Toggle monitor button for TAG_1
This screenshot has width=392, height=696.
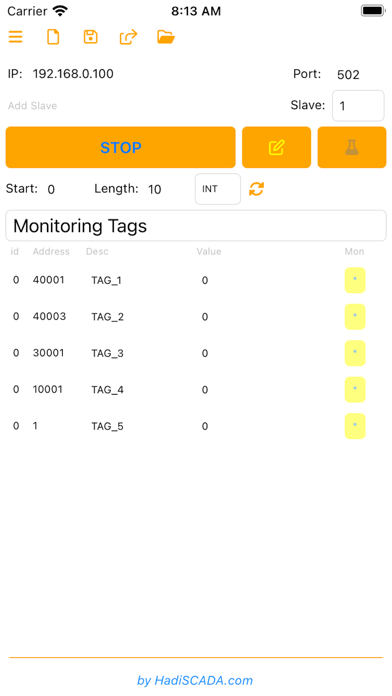355,280
